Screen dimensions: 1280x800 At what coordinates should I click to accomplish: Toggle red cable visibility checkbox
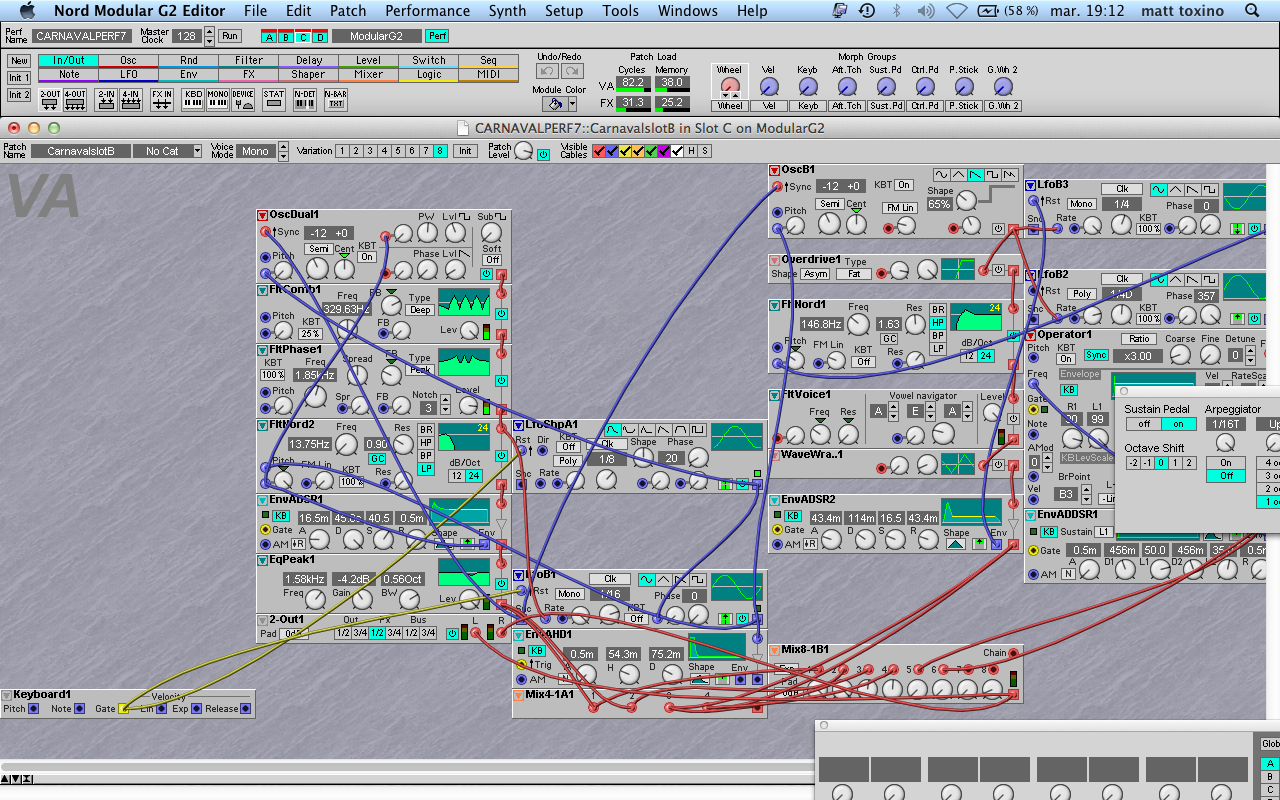click(598, 151)
